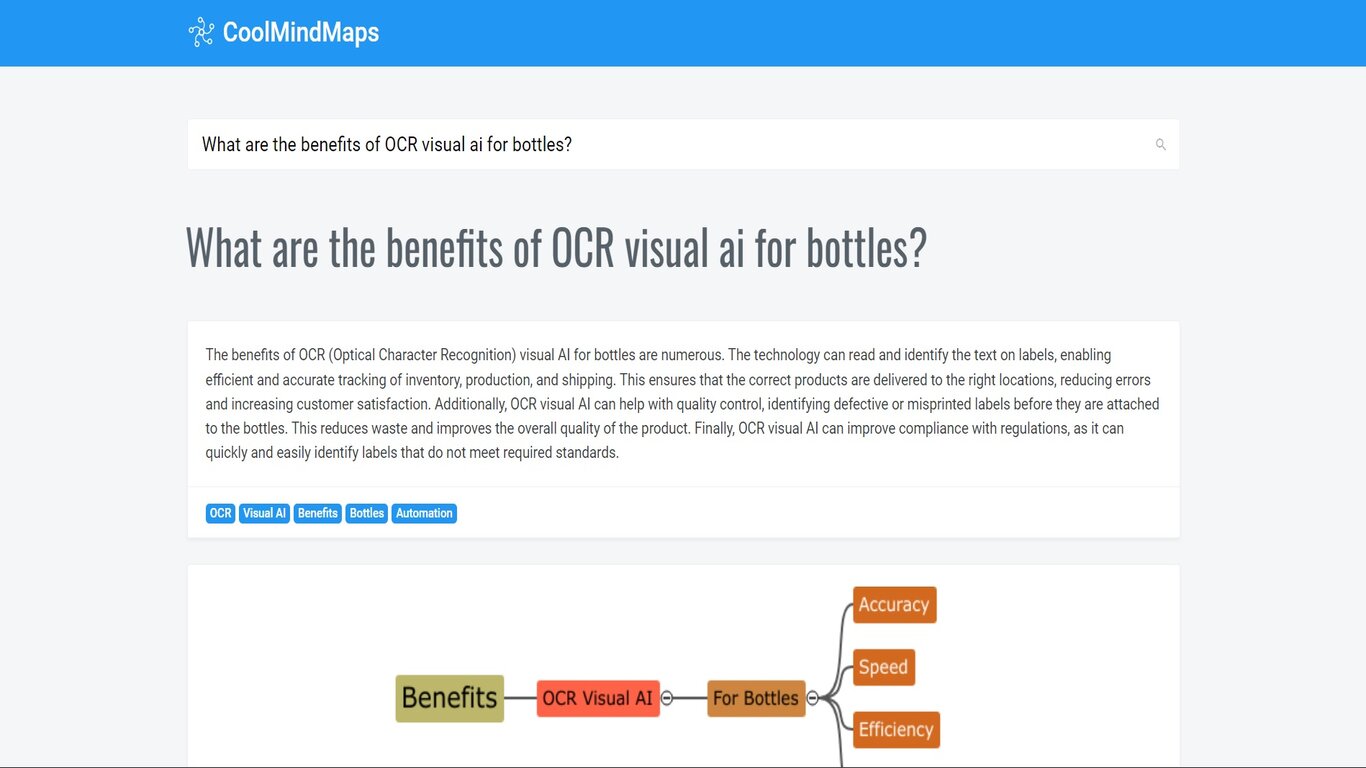Viewport: 1366px width, 768px height.
Task: Click the Benefits root mind map node
Action: click(x=450, y=698)
